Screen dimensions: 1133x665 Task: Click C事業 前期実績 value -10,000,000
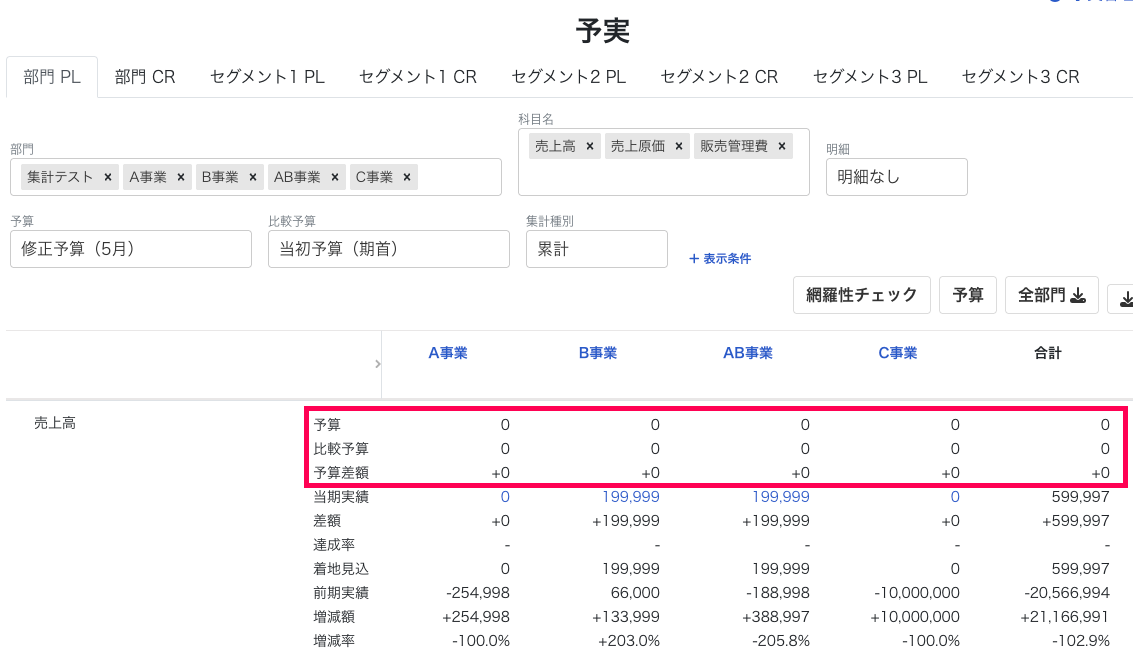pos(917,593)
